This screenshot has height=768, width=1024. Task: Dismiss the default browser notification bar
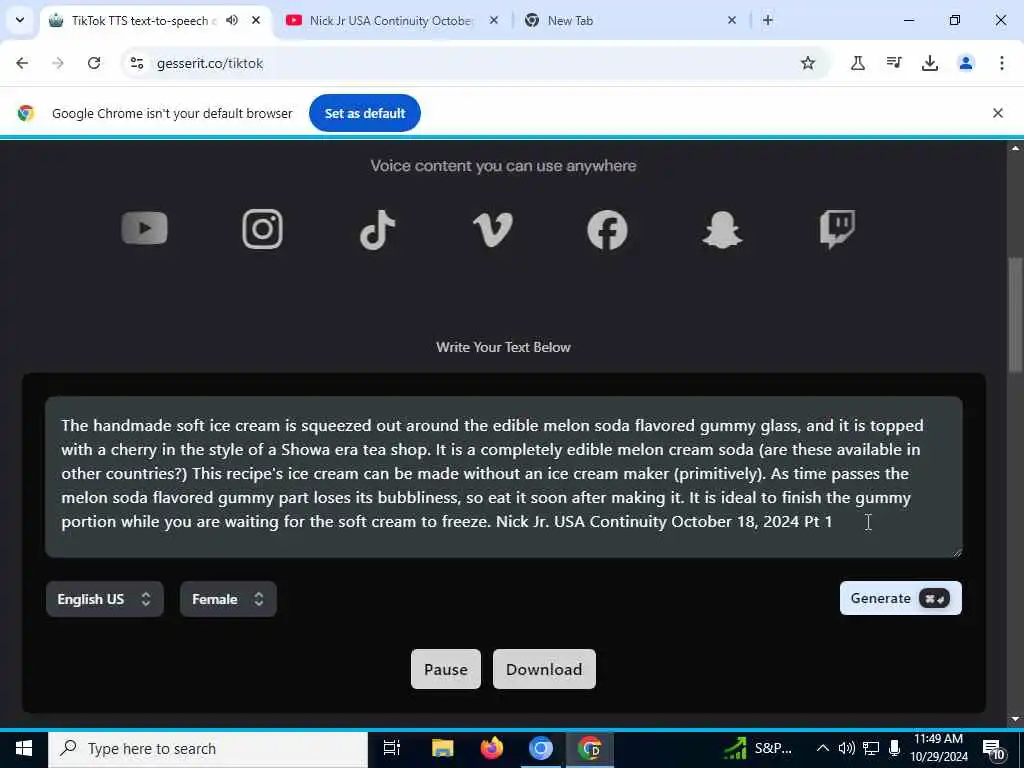tap(997, 113)
